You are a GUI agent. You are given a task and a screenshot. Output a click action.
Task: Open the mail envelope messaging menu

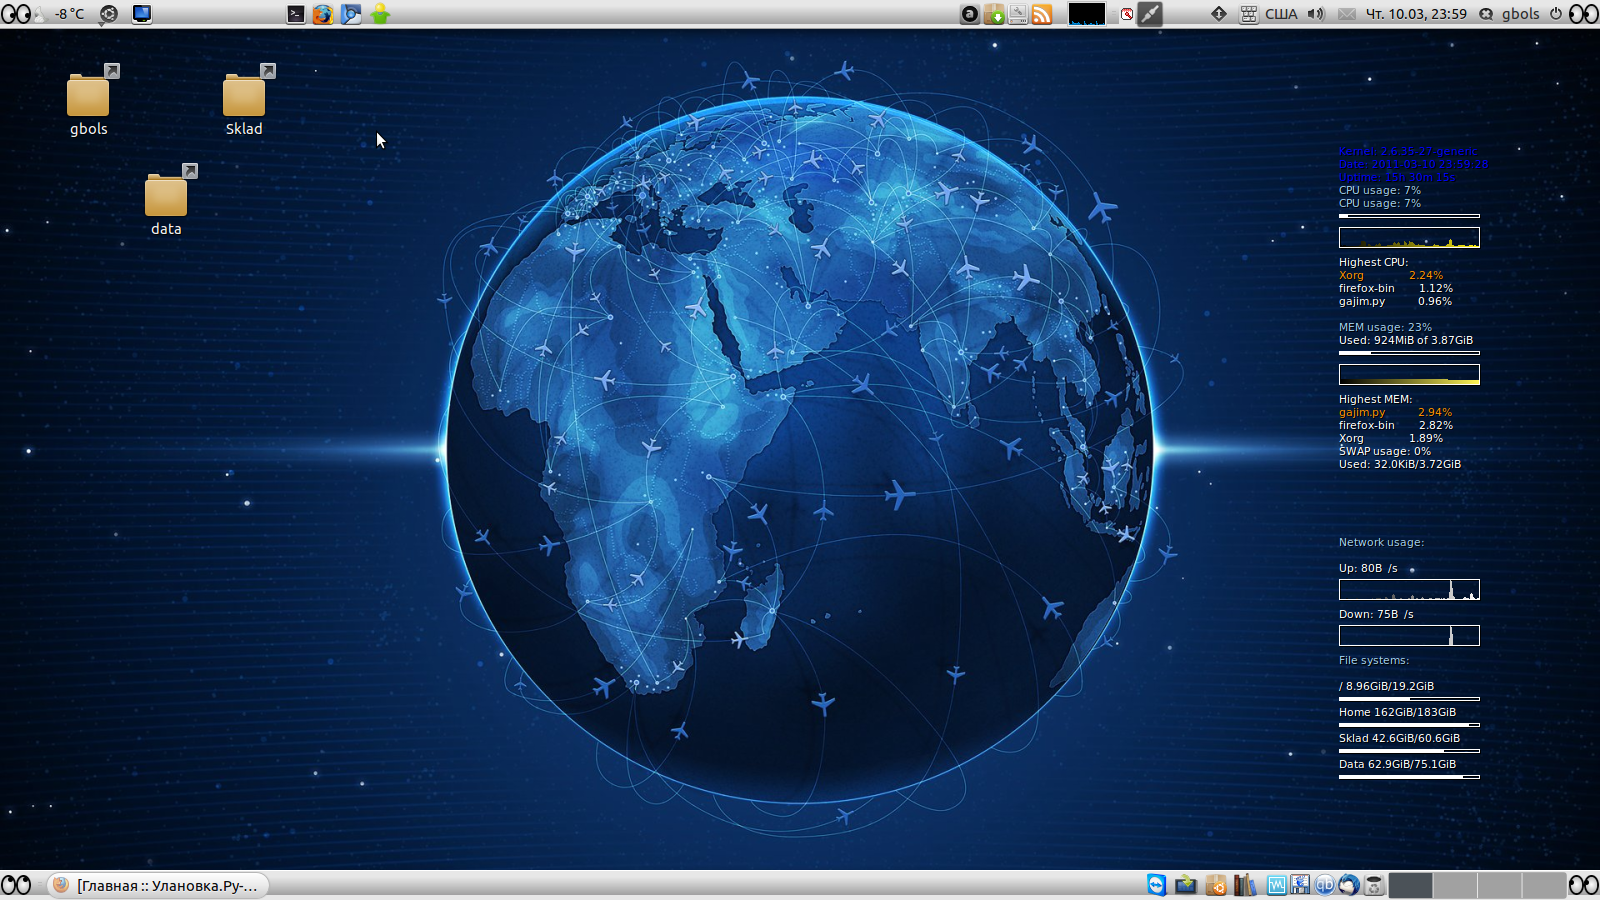click(x=1346, y=14)
